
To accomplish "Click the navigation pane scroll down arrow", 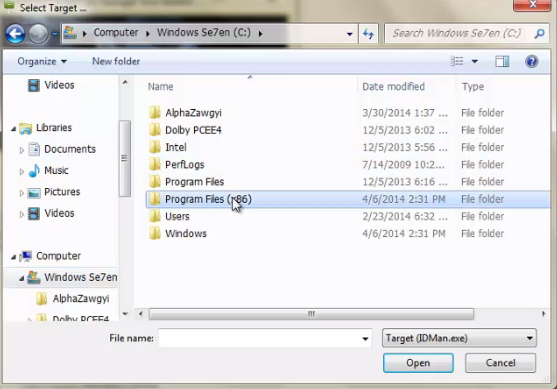I will pos(125,314).
